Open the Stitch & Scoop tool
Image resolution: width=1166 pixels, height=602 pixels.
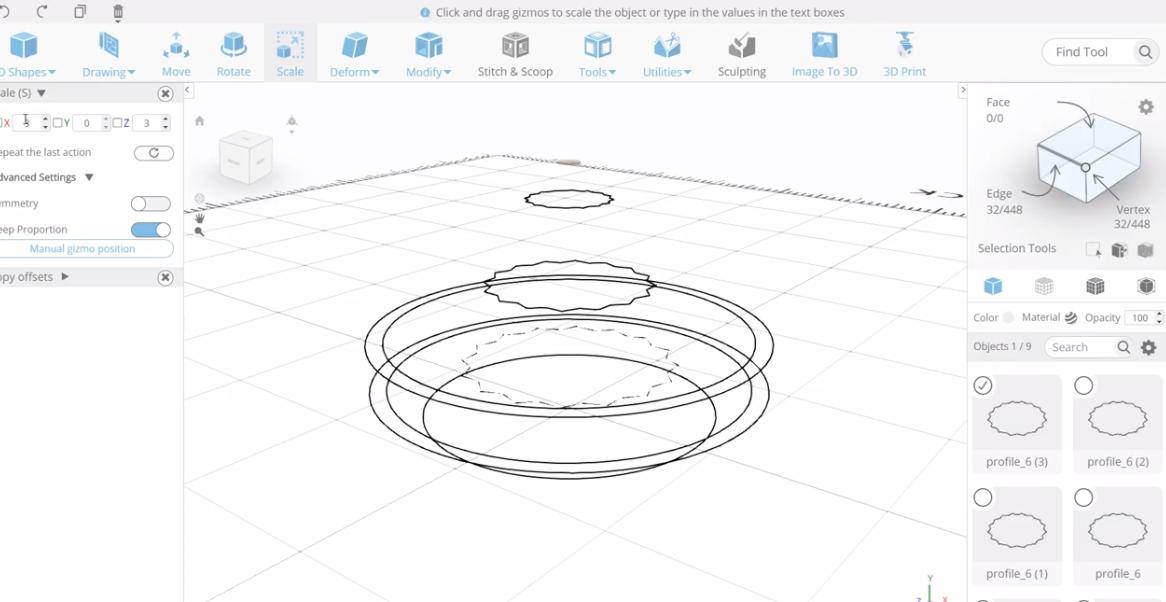coord(515,54)
